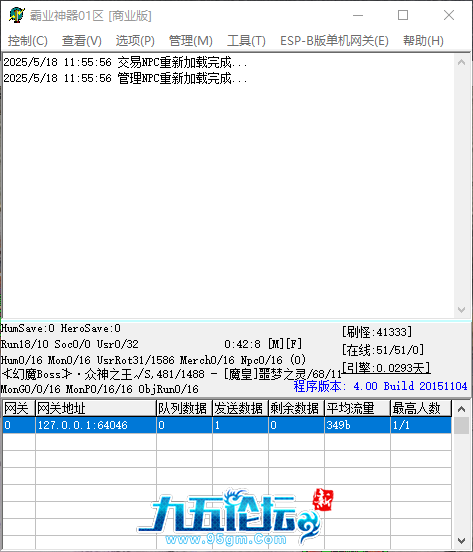The width and height of the screenshot is (473, 552).
Task: Click the [引擎:0.0293天] status text
Action: [386, 368]
